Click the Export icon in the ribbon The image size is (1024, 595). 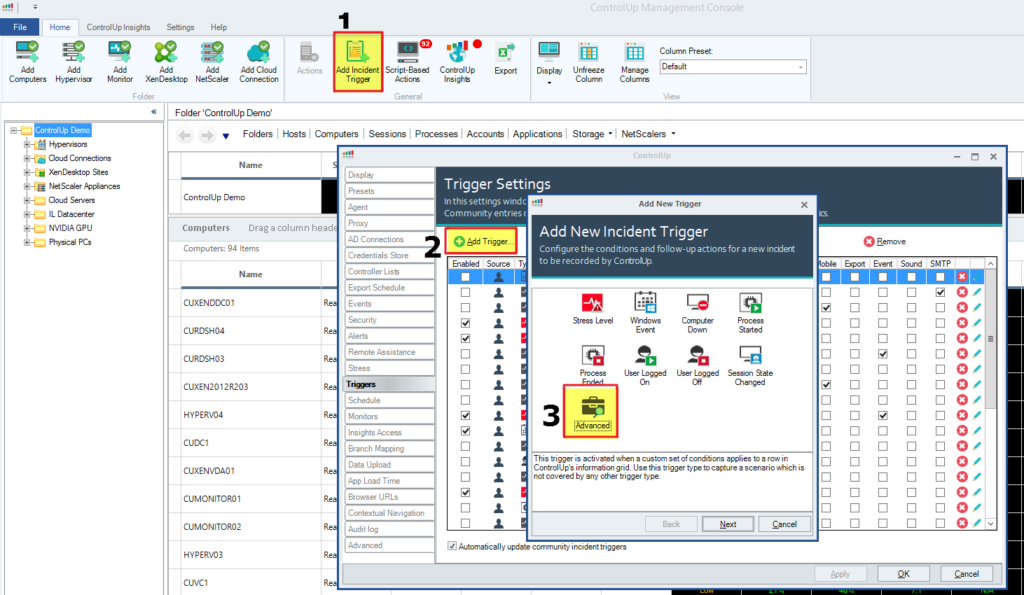point(505,60)
